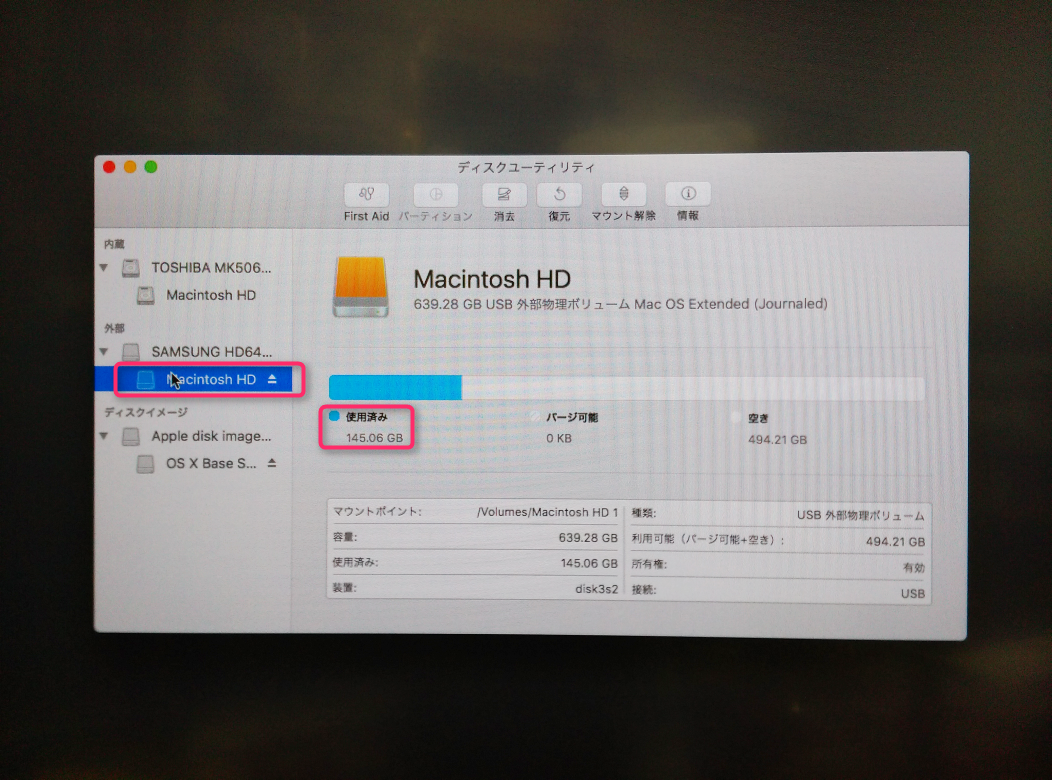Select the Apple disk image entry
The image size is (1052, 780).
pyautogui.click(x=211, y=436)
